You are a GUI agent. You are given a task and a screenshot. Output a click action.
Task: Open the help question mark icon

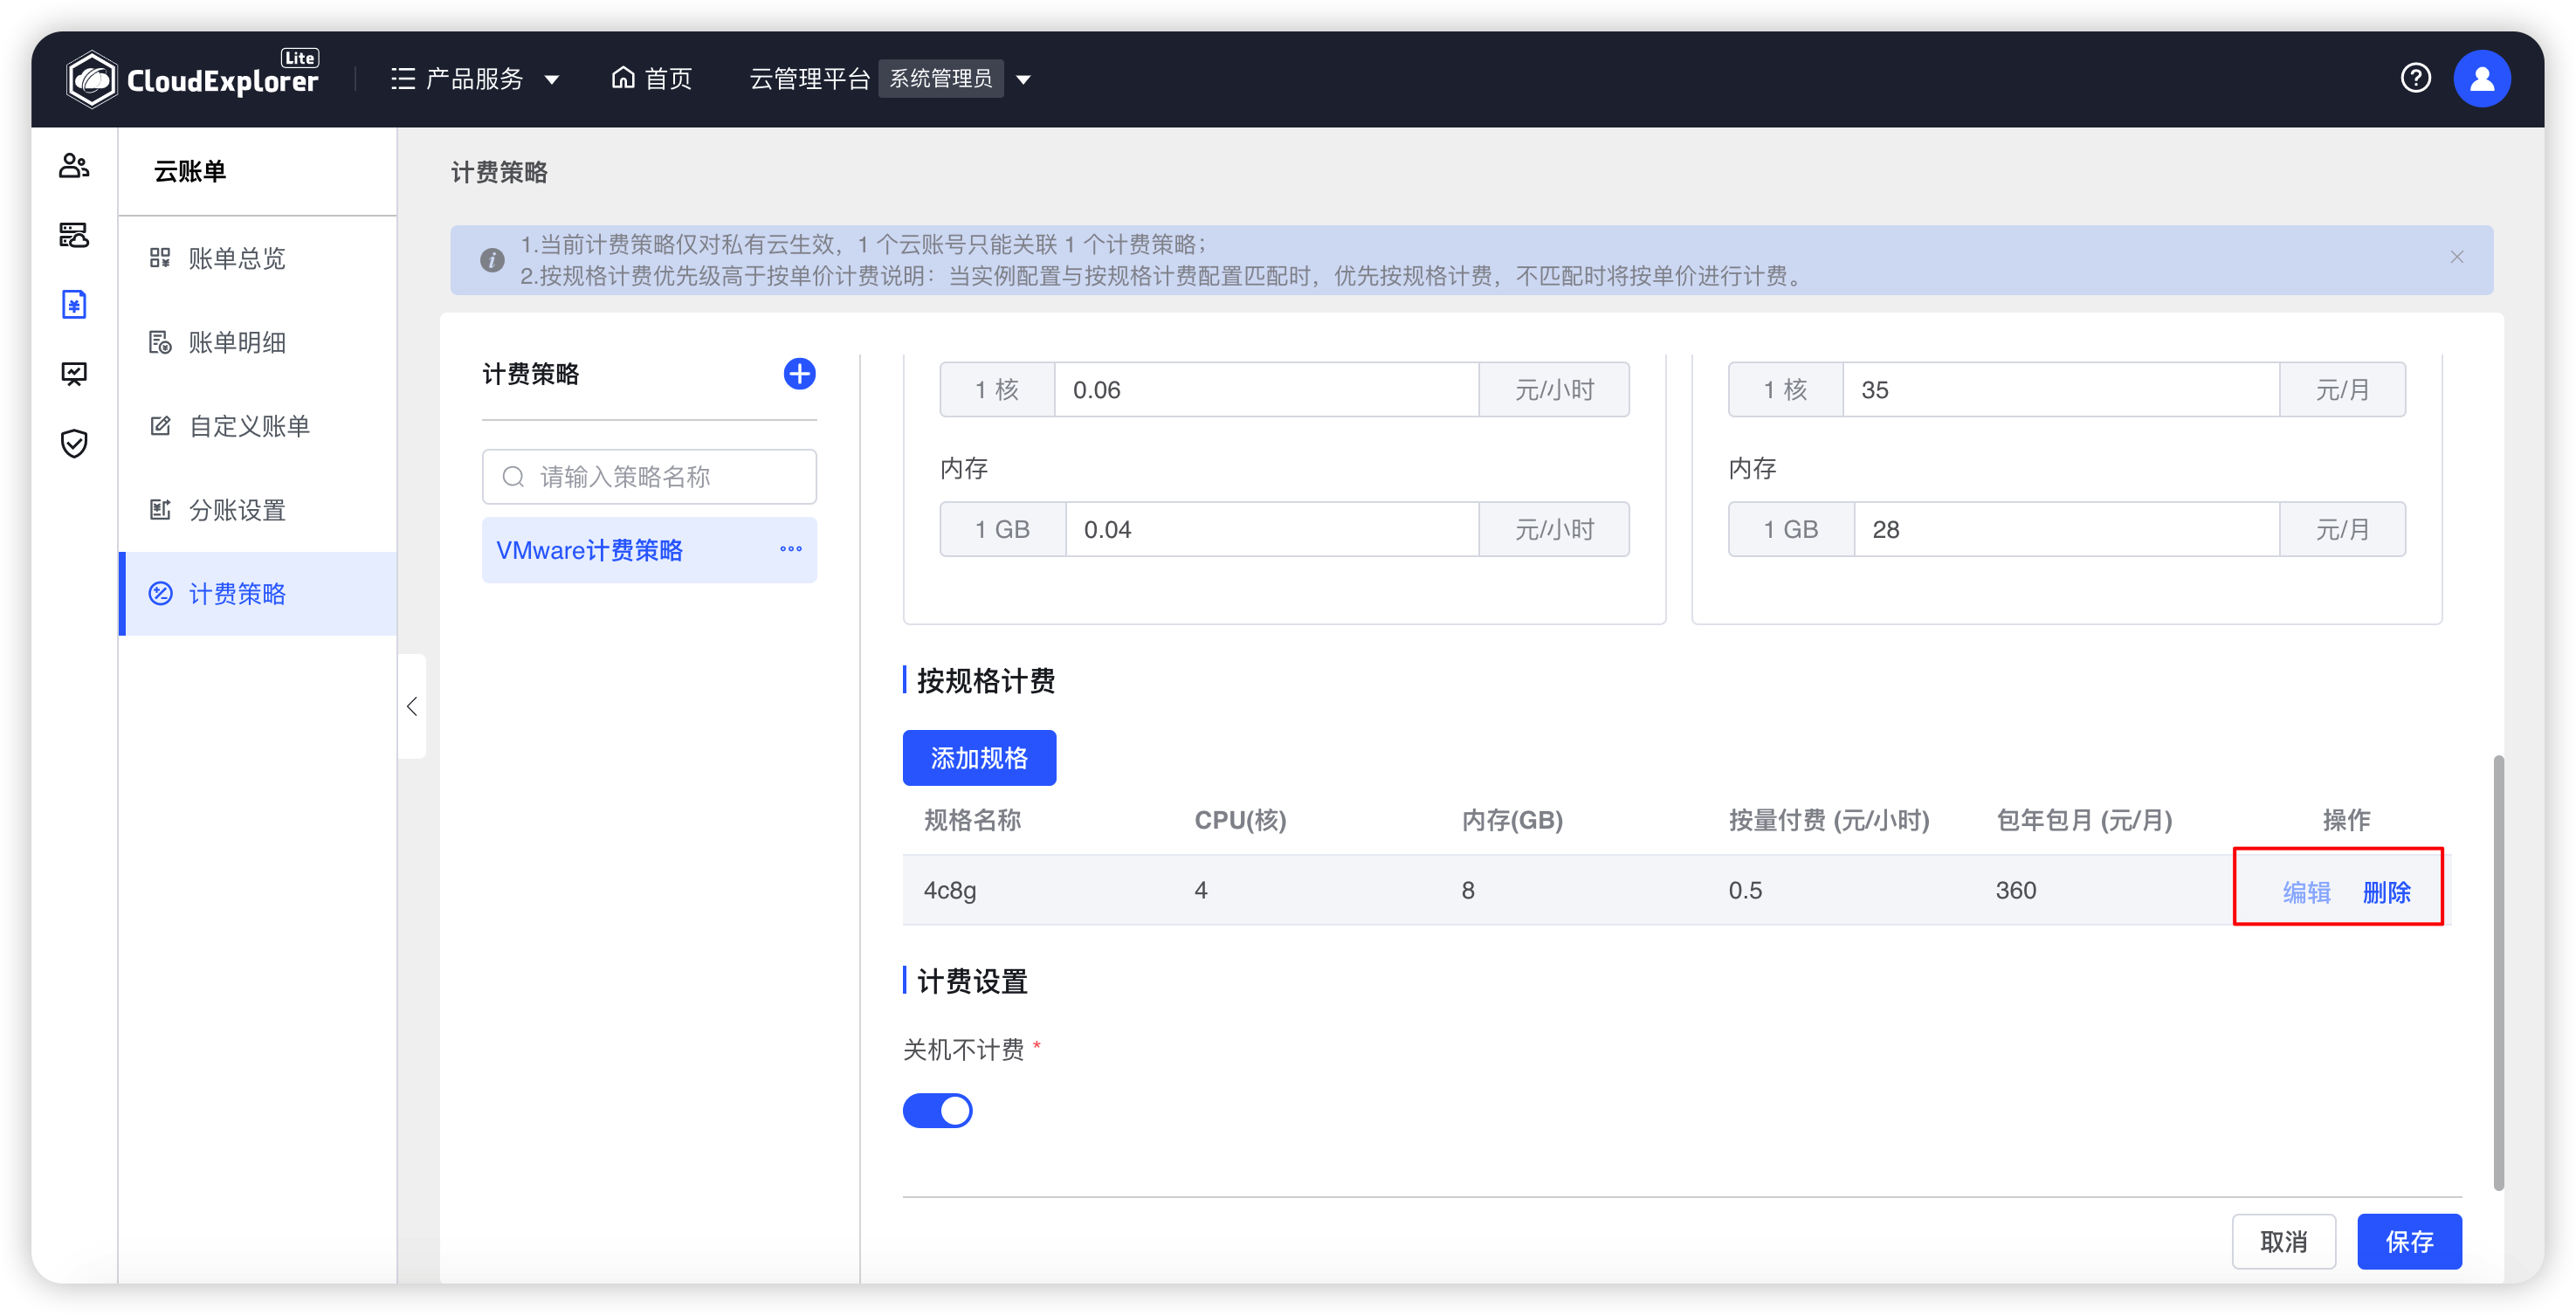(x=2415, y=78)
